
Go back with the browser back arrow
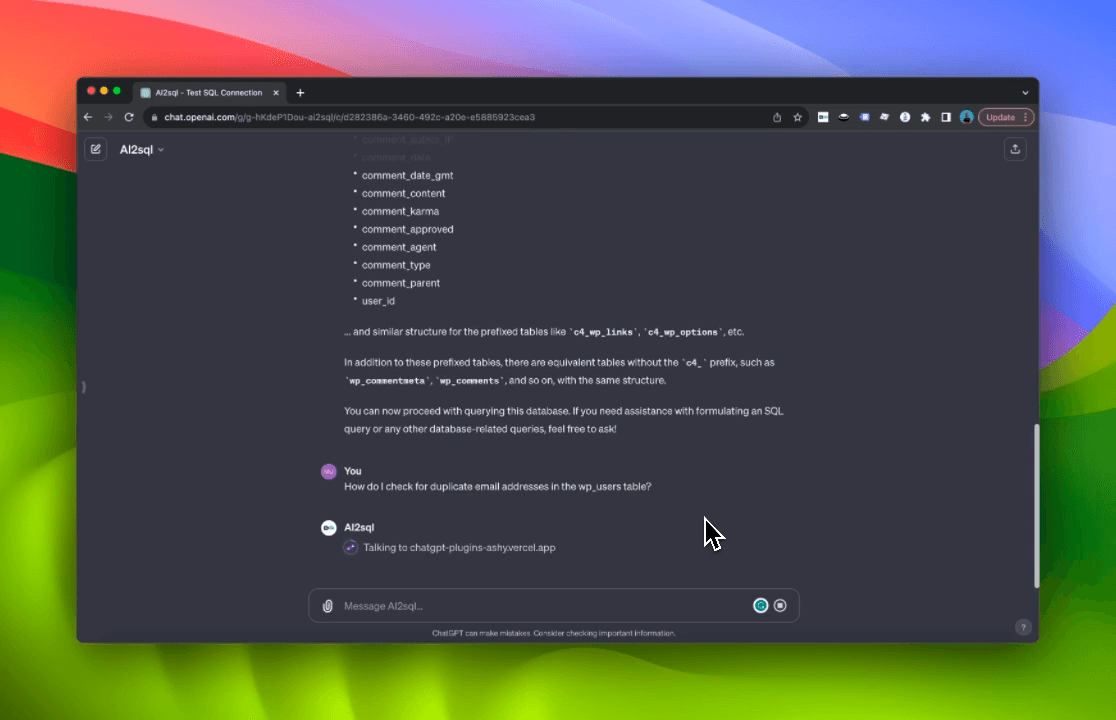pyautogui.click(x=88, y=117)
